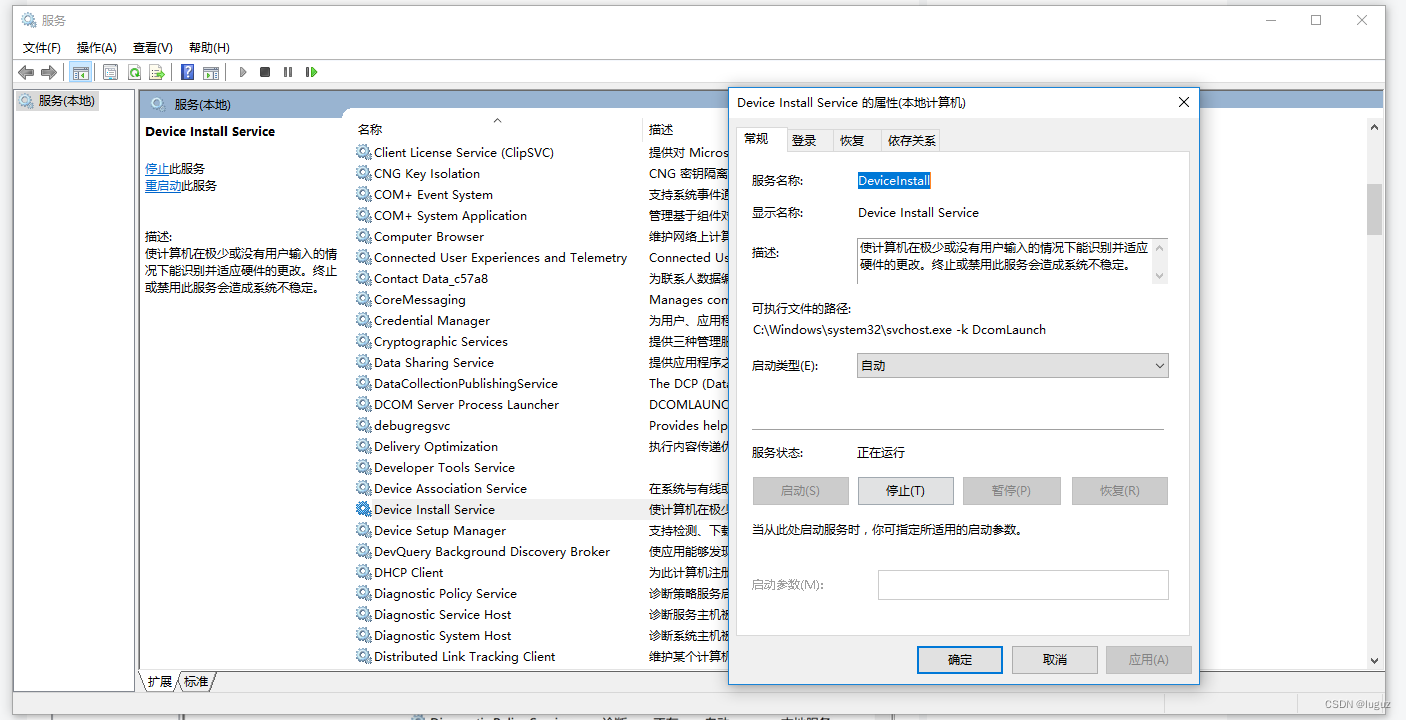Click the 启动参数(M) input field
Image resolution: width=1406 pixels, height=720 pixels.
1022,584
